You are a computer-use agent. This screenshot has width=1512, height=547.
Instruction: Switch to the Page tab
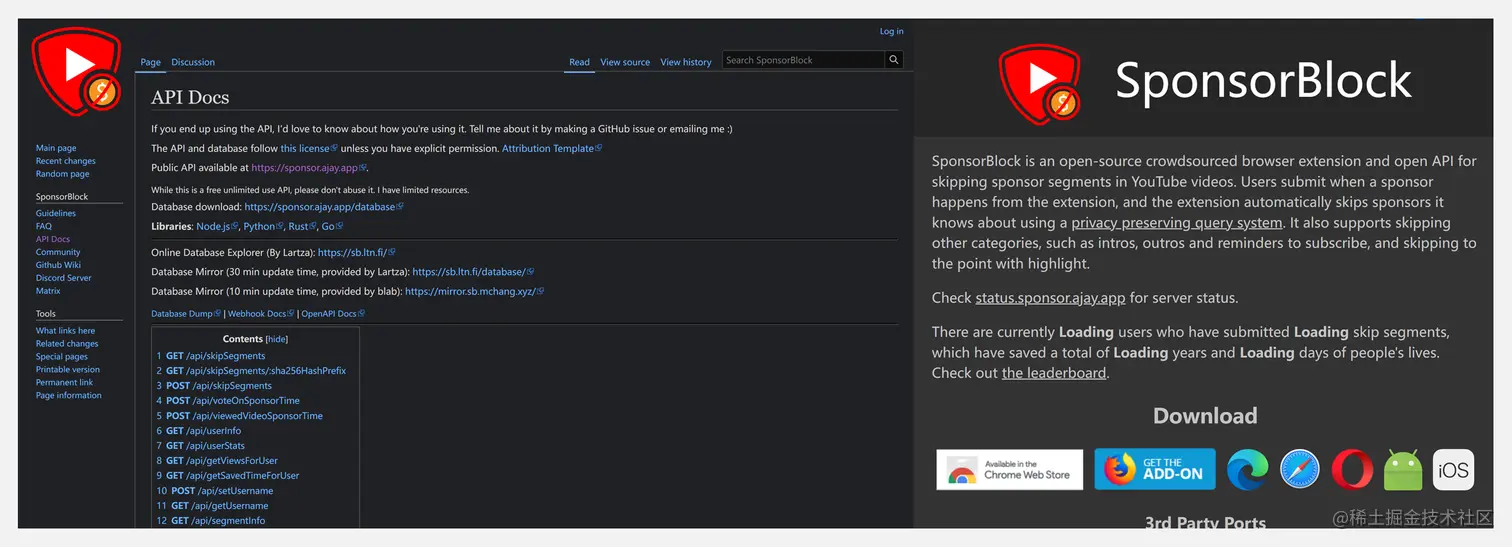click(x=151, y=62)
